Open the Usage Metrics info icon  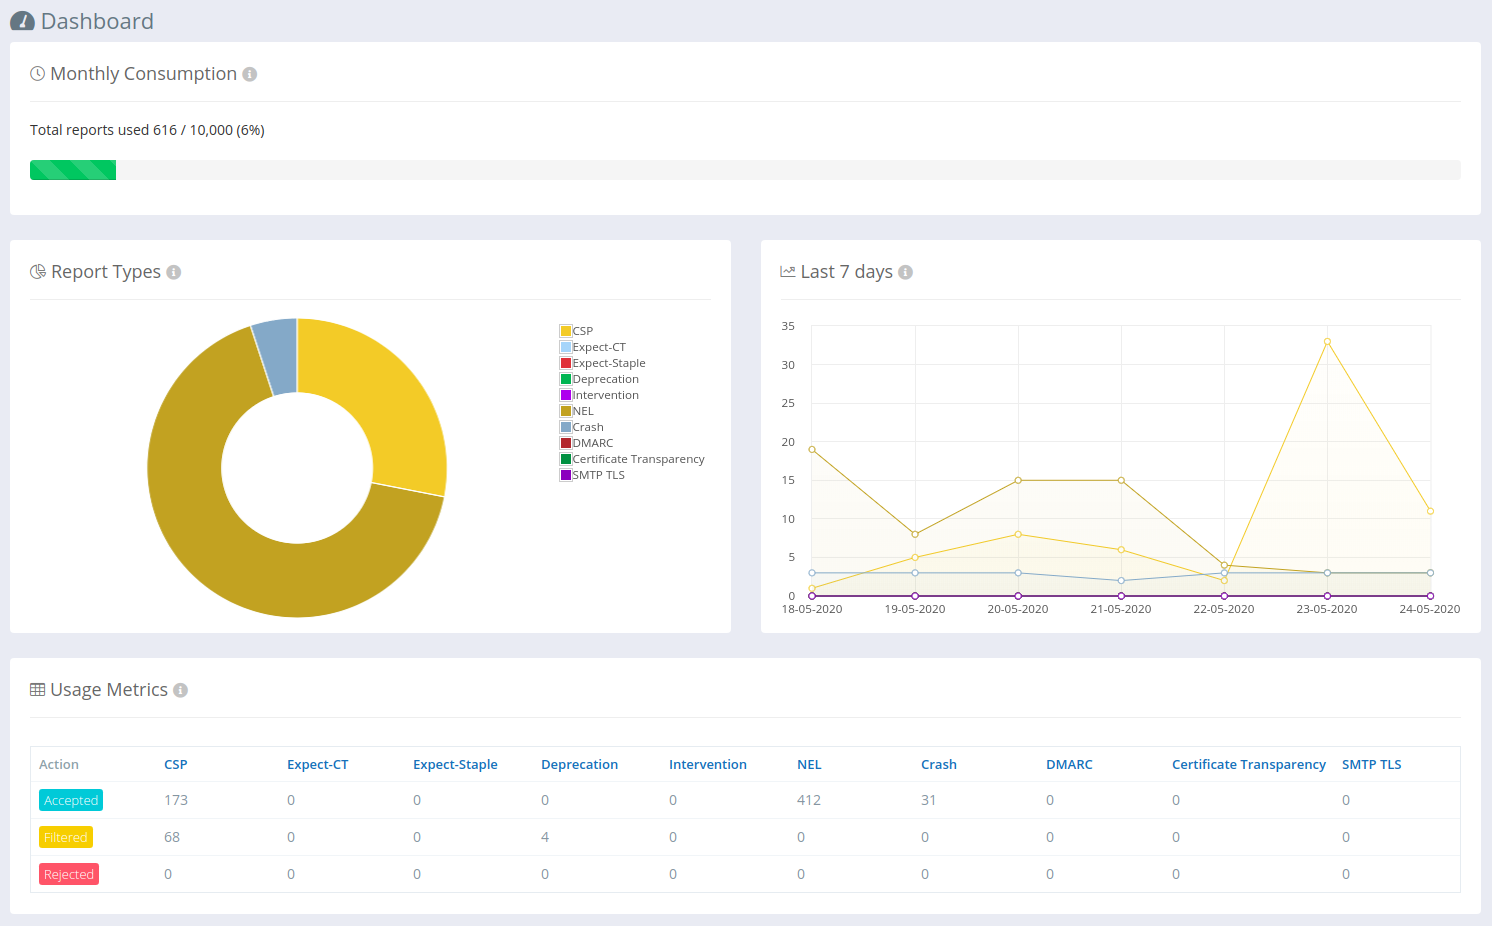point(181,690)
